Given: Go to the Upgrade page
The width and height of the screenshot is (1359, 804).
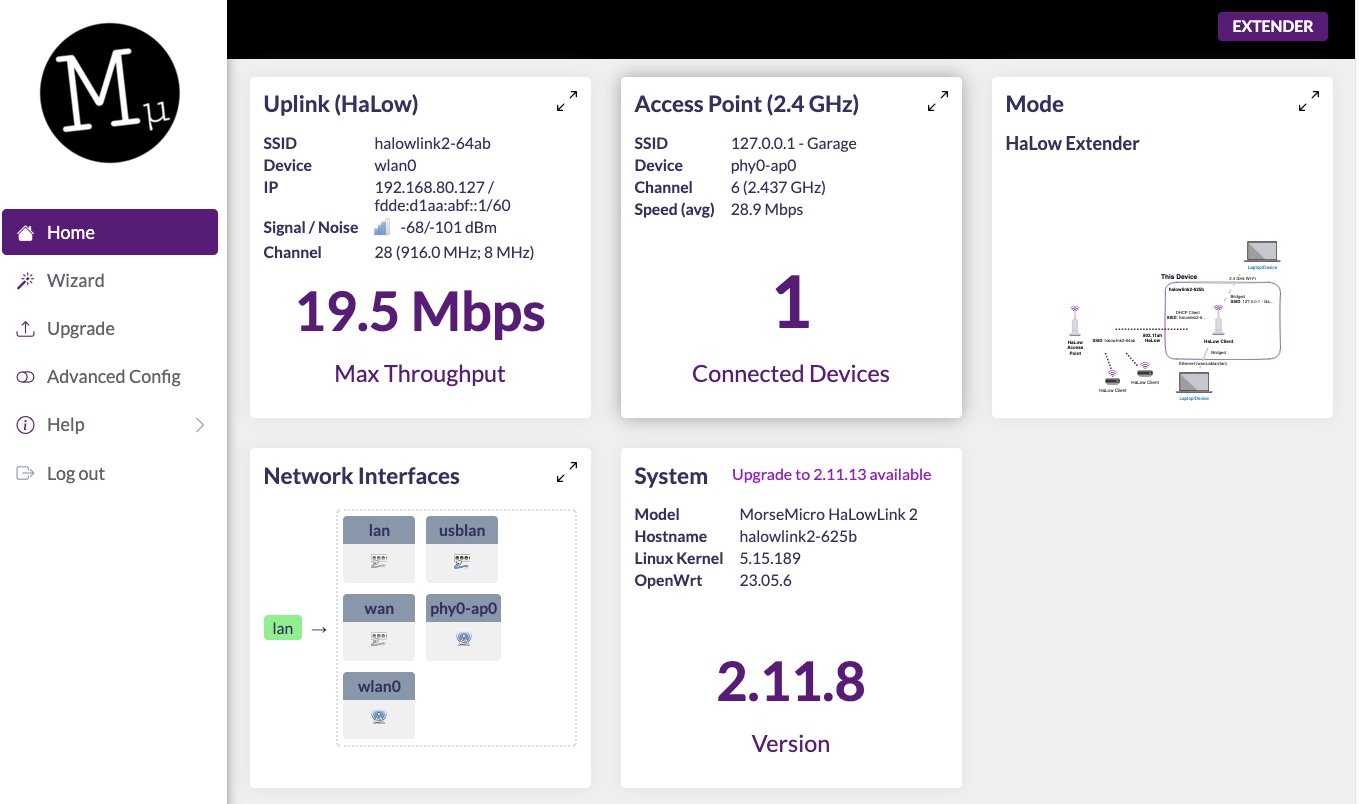Looking at the screenshot, I should (110, 328).
